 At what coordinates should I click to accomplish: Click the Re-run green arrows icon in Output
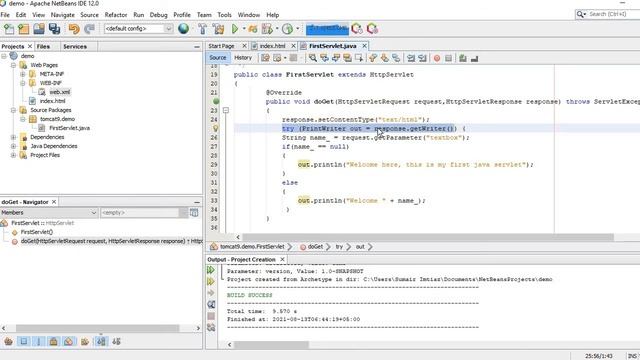211,270
